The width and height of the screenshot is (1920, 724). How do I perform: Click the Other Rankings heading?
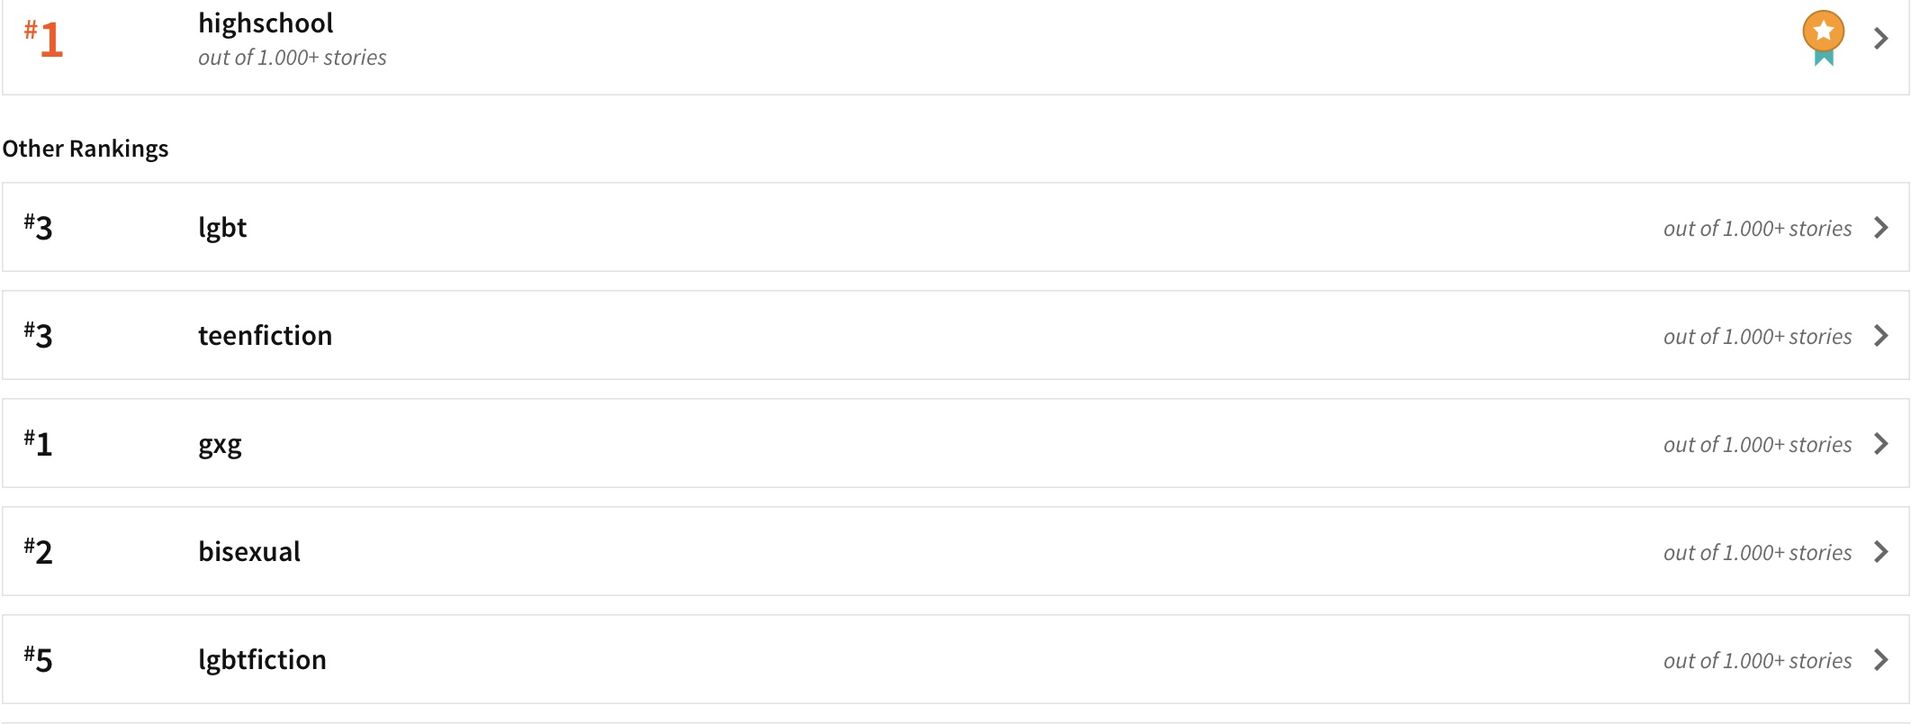click(x=85, y=148)
